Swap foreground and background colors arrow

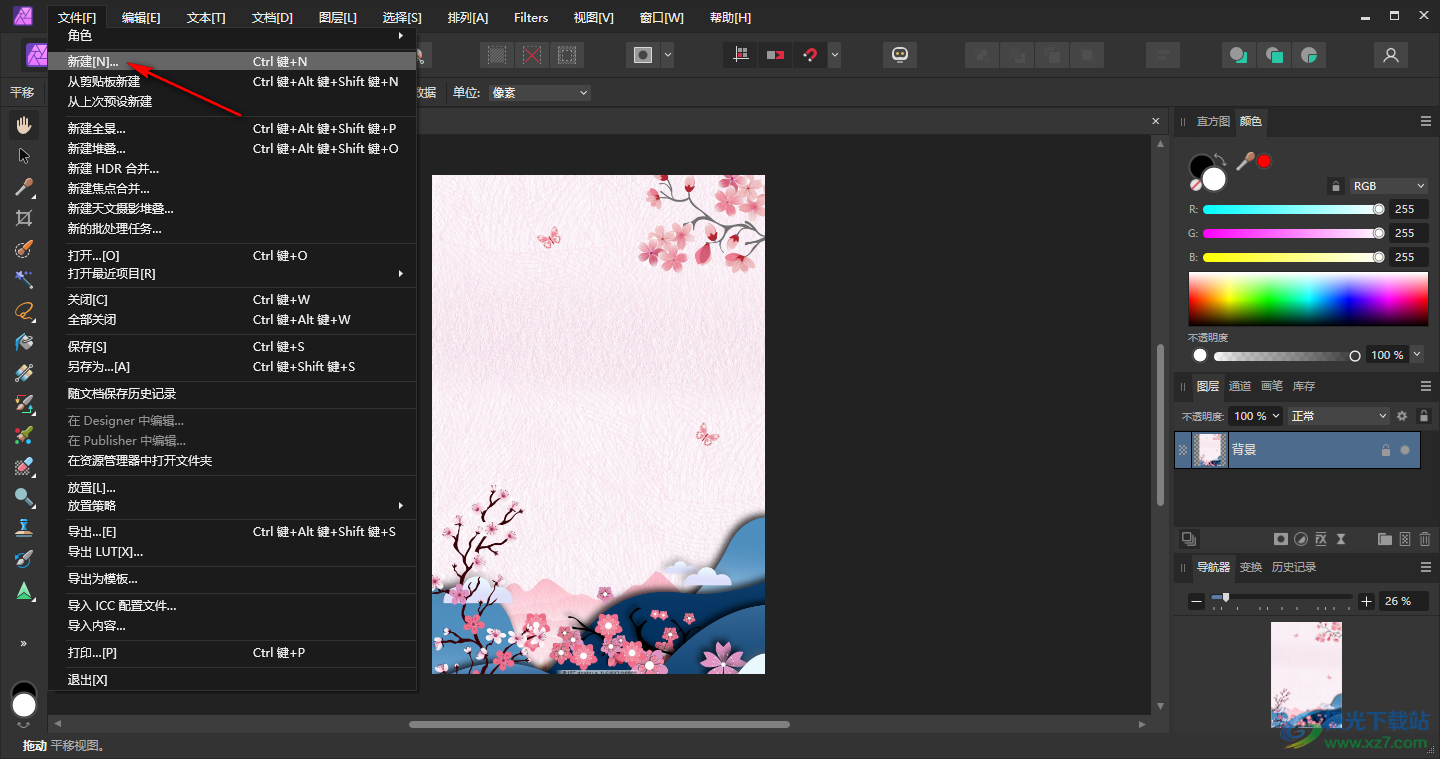coord(1220,160)
